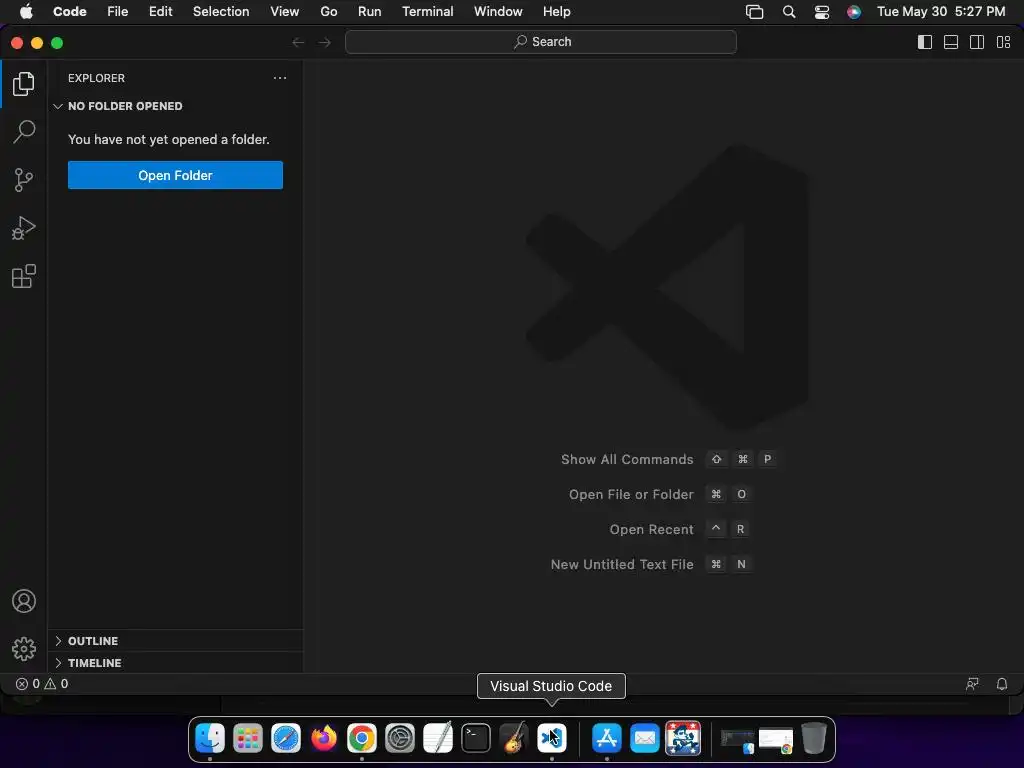Open the Search view in activity bar
The image size is (1024, 768).
click(24, 131)
